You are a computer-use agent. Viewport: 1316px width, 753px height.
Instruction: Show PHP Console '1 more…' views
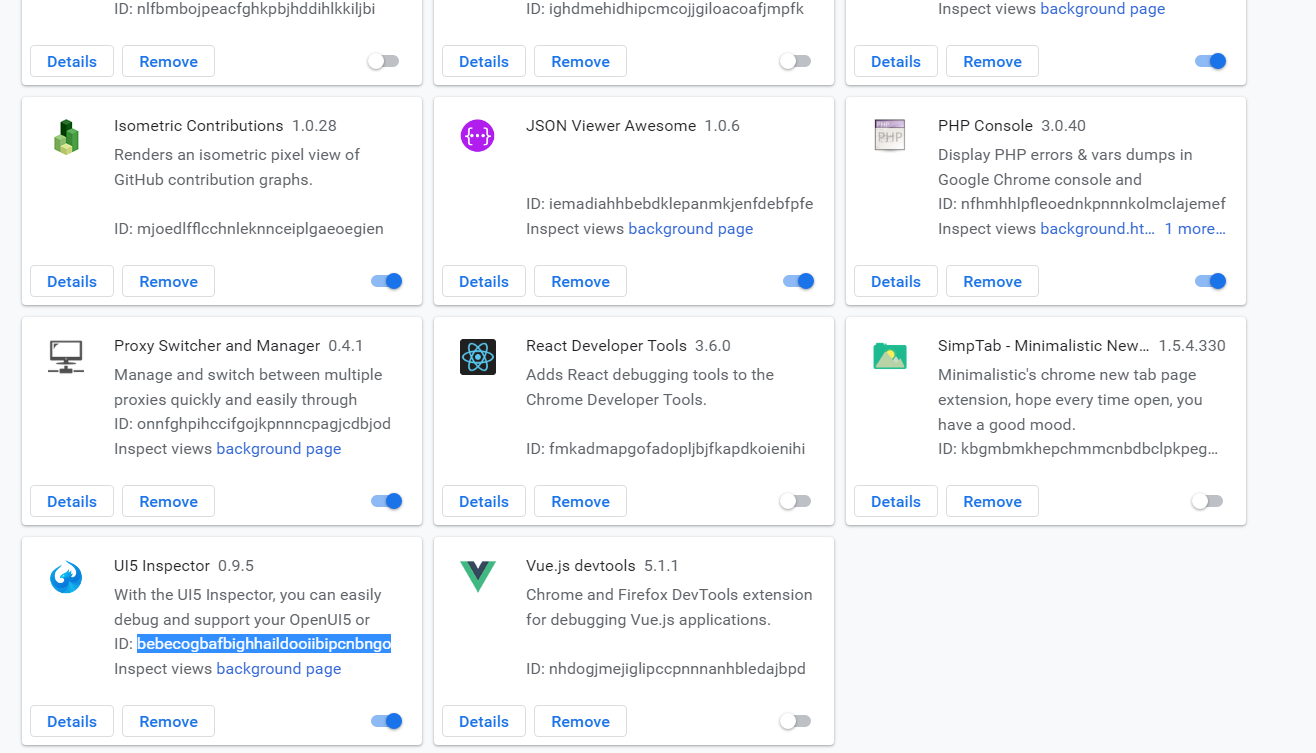(1195, 229)
